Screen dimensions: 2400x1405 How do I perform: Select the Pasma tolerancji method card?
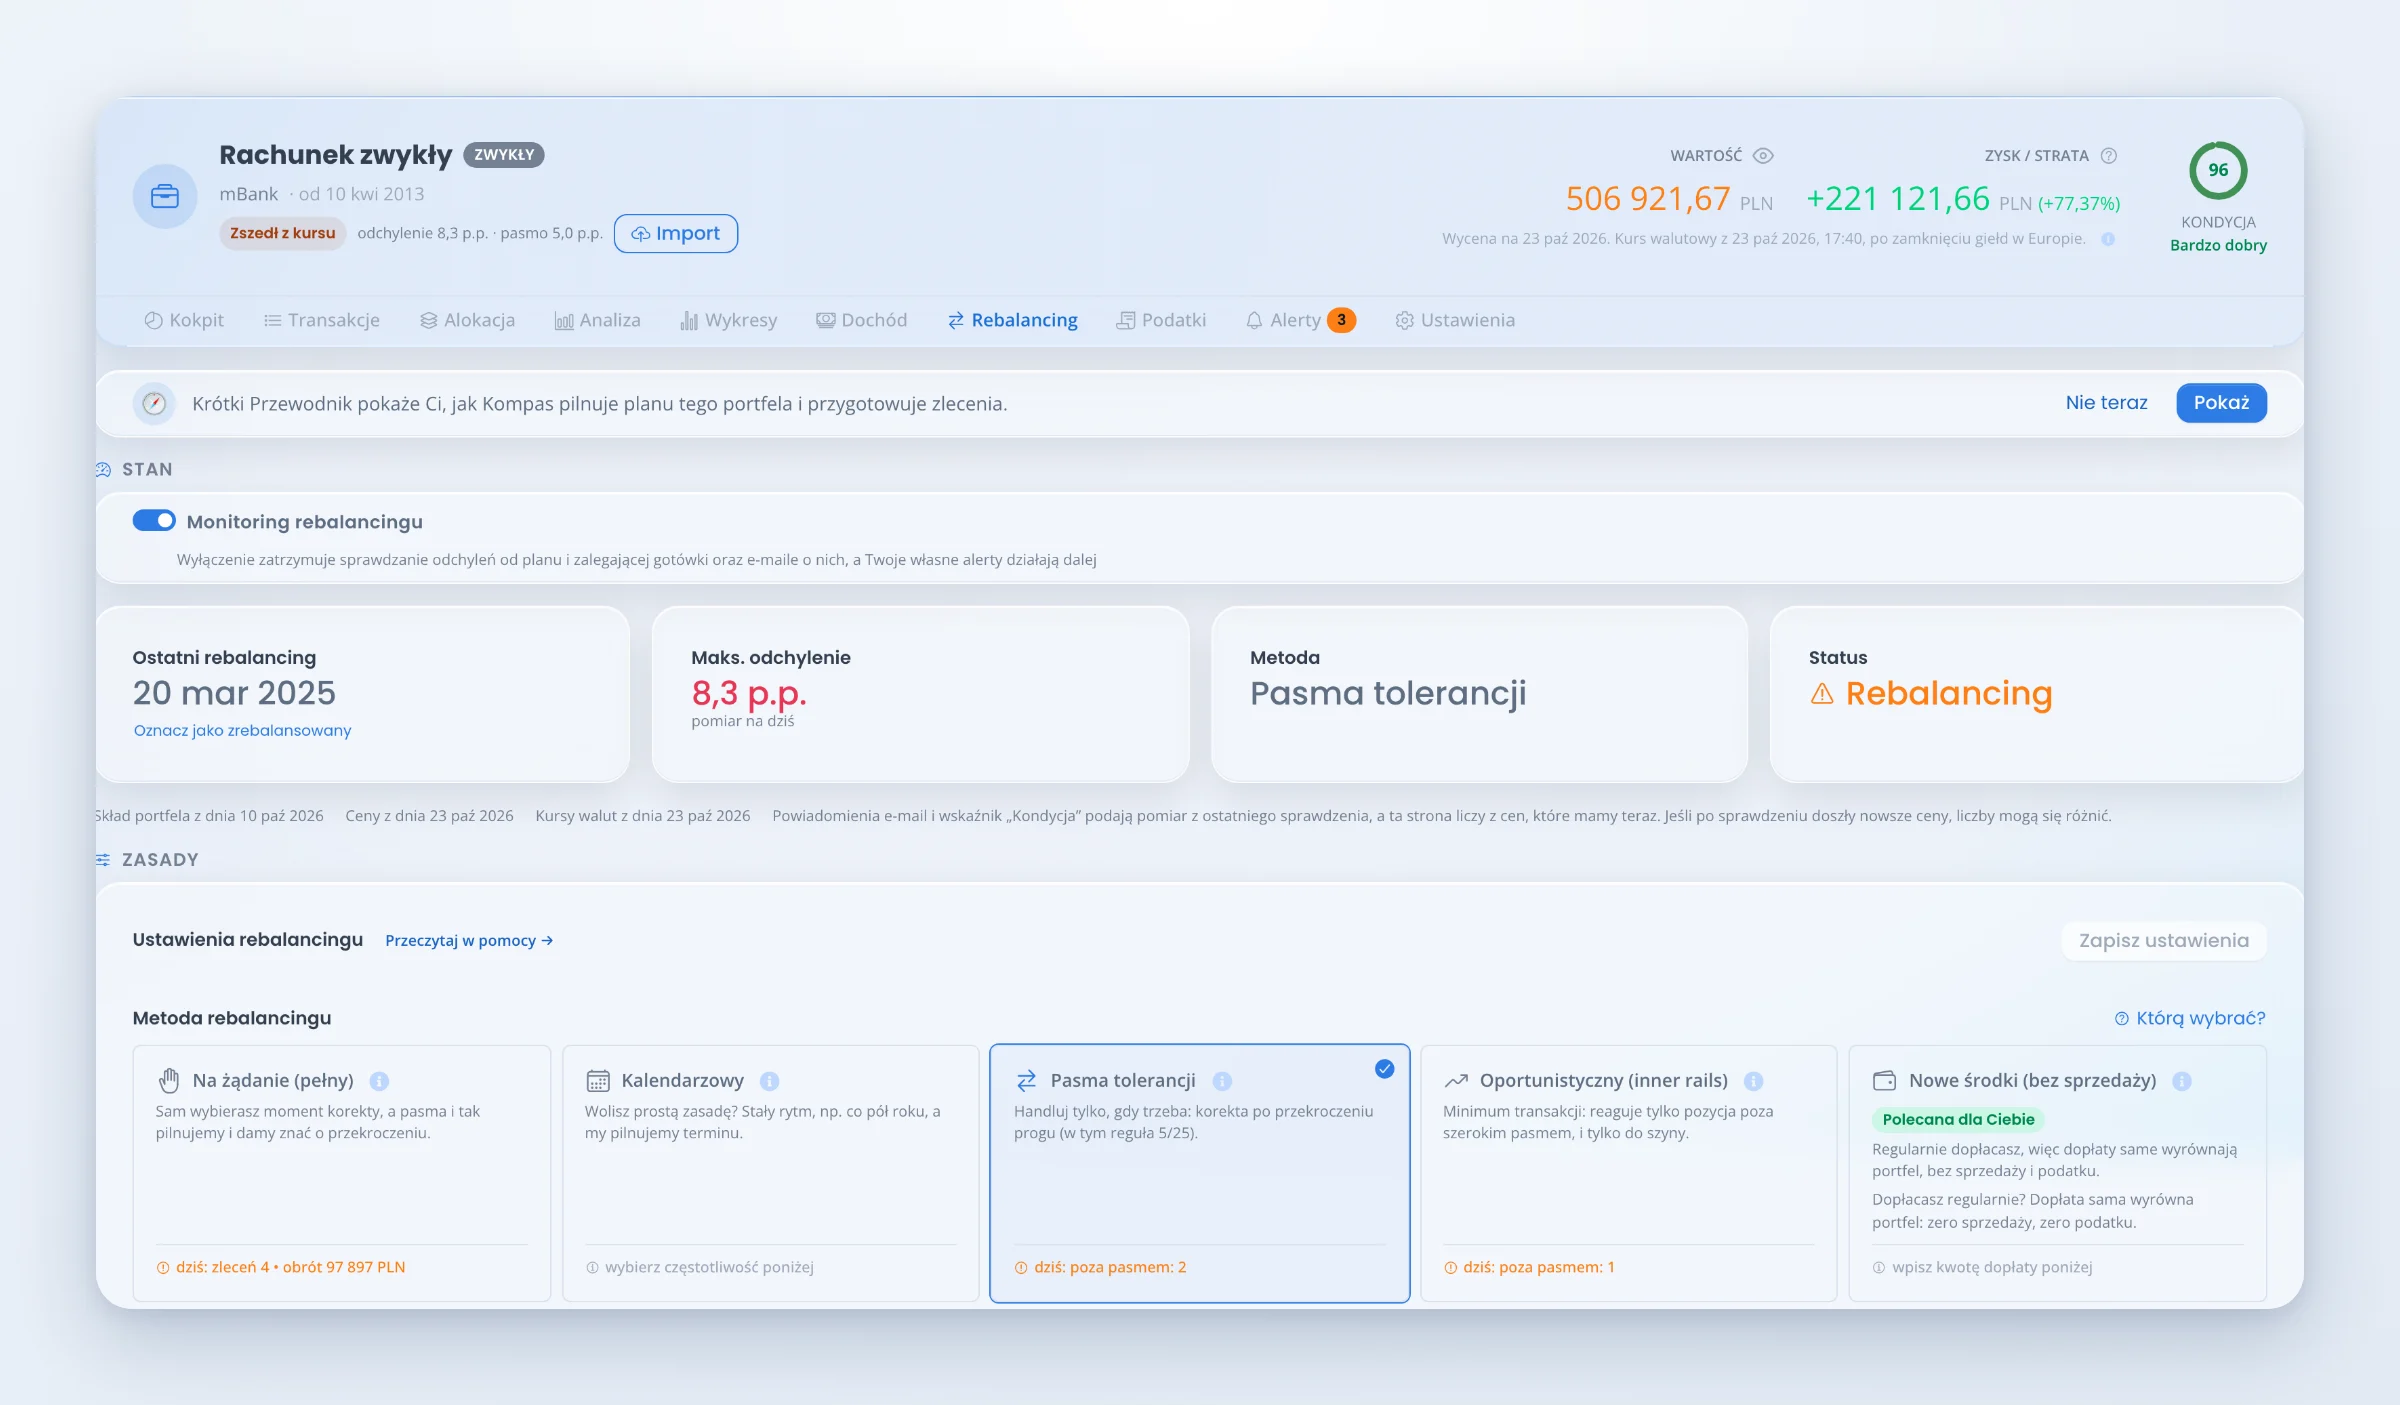coord(1200,1173)
